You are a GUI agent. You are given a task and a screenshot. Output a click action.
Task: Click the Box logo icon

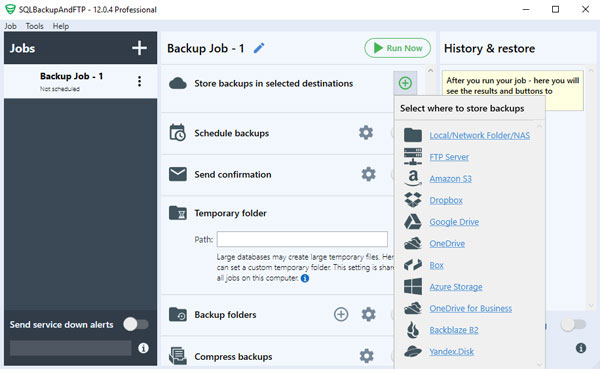413,265
